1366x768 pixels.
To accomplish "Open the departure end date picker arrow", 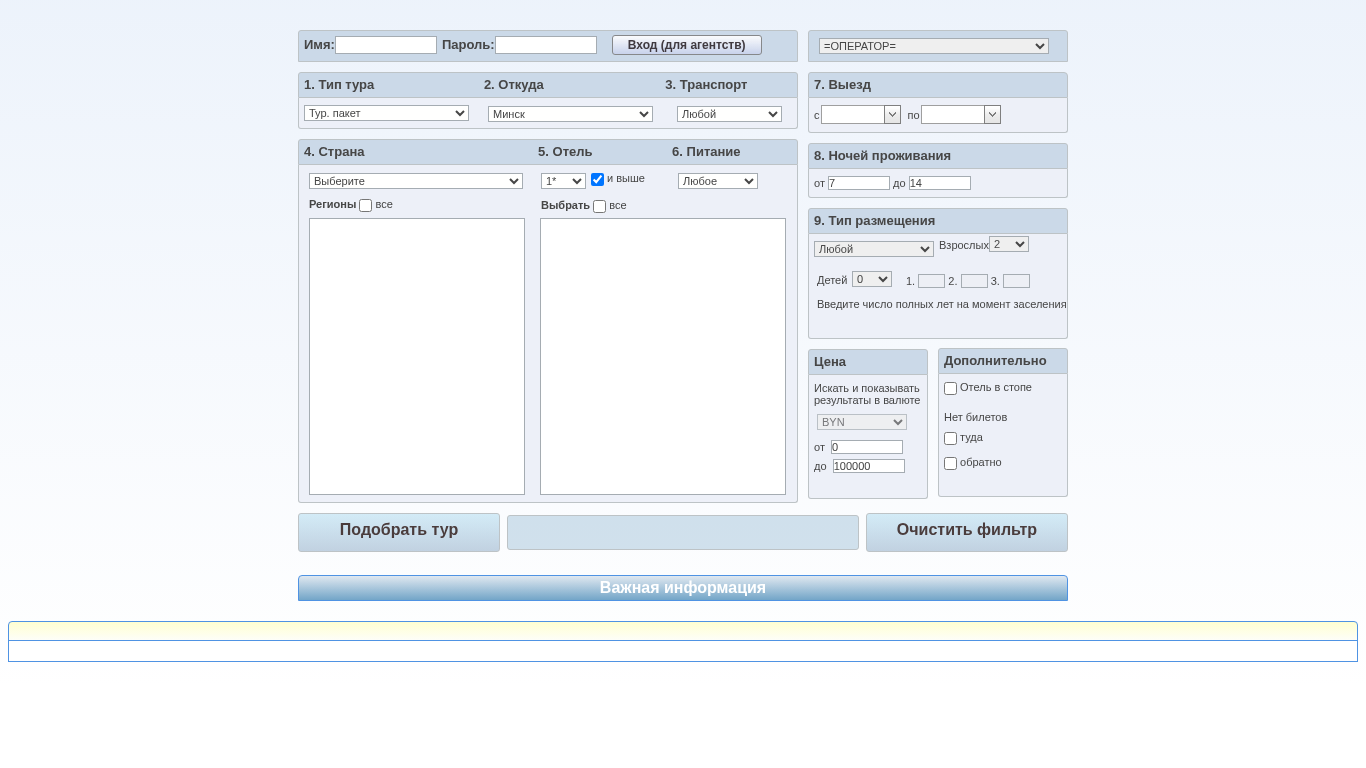I will coord(992,115).
